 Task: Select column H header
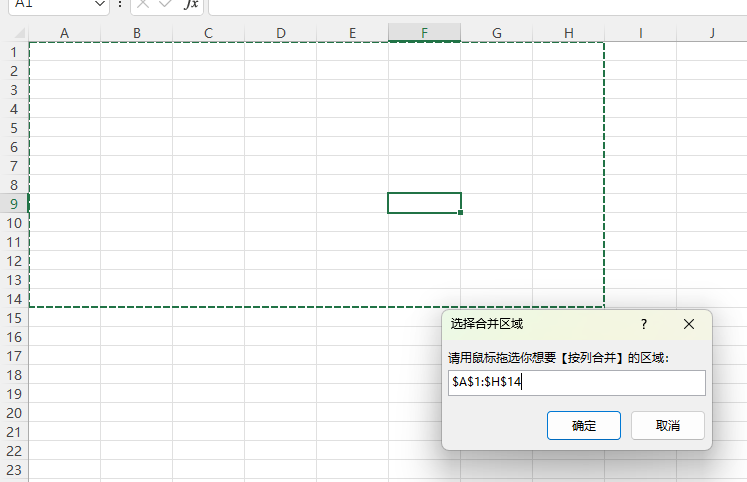click(x=568, y=33)
